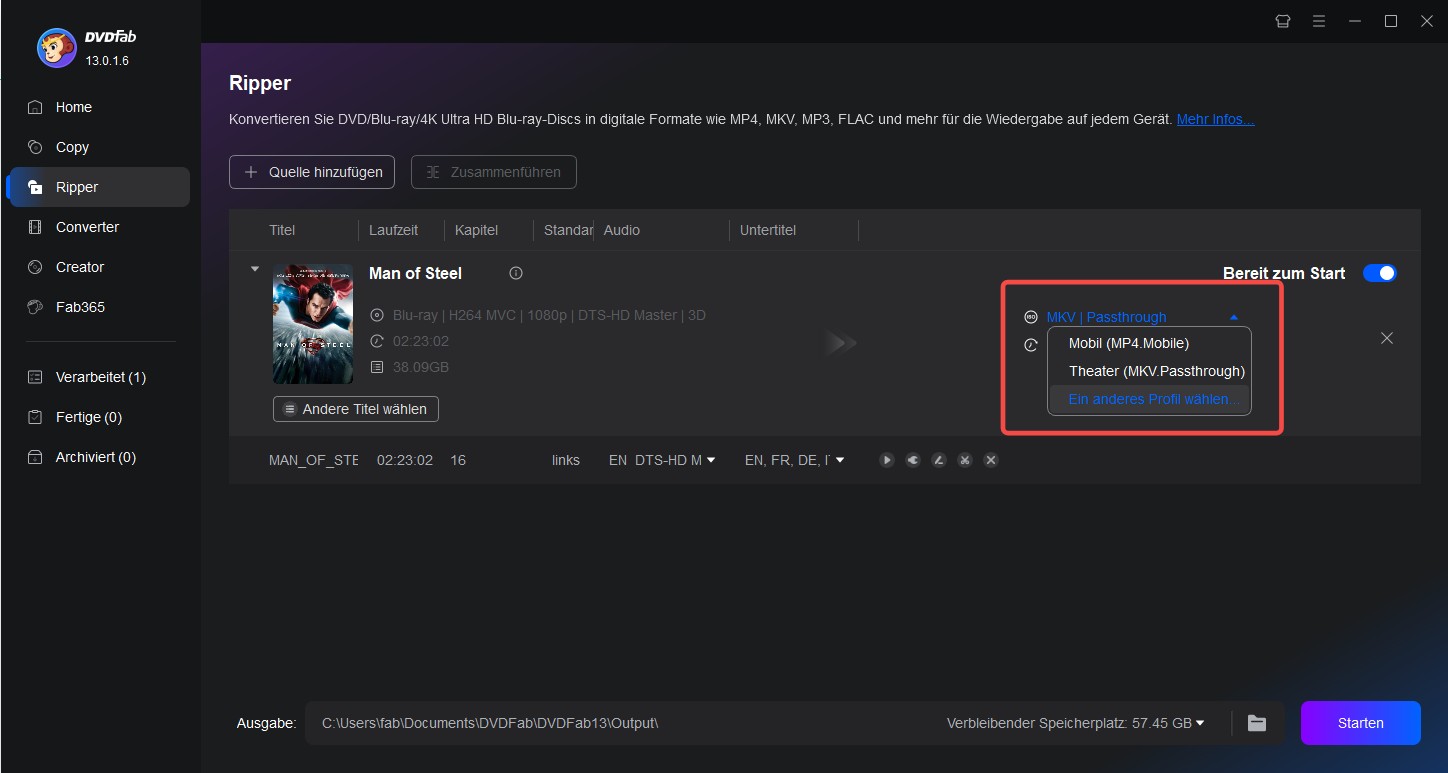Open the trim scissors icon
The image size is (1448, 773).
pyautogui.click(x=965, y=460)
